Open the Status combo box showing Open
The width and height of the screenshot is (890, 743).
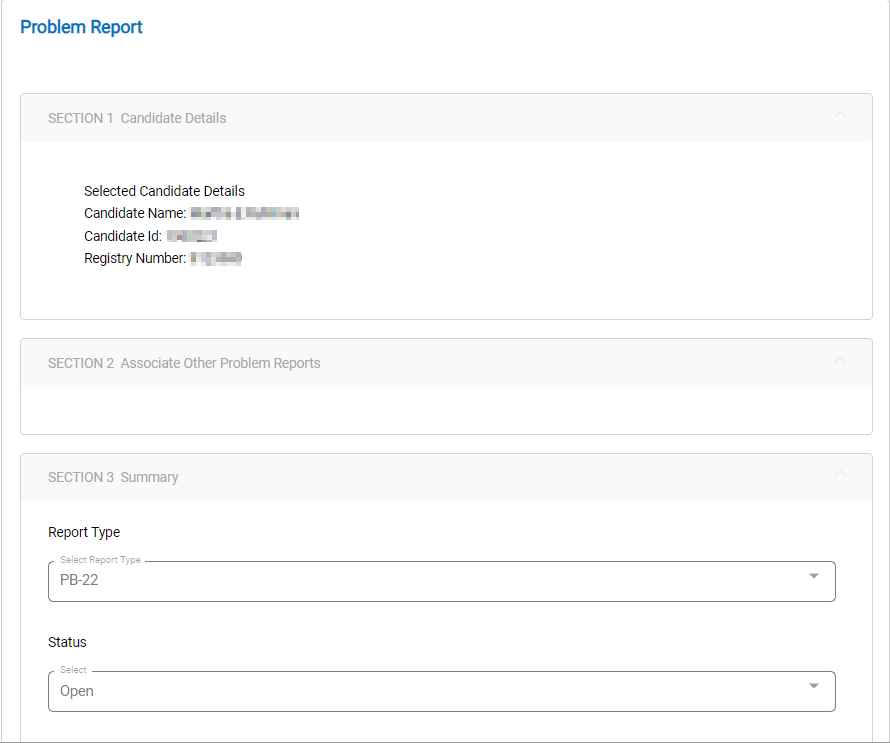430,691
